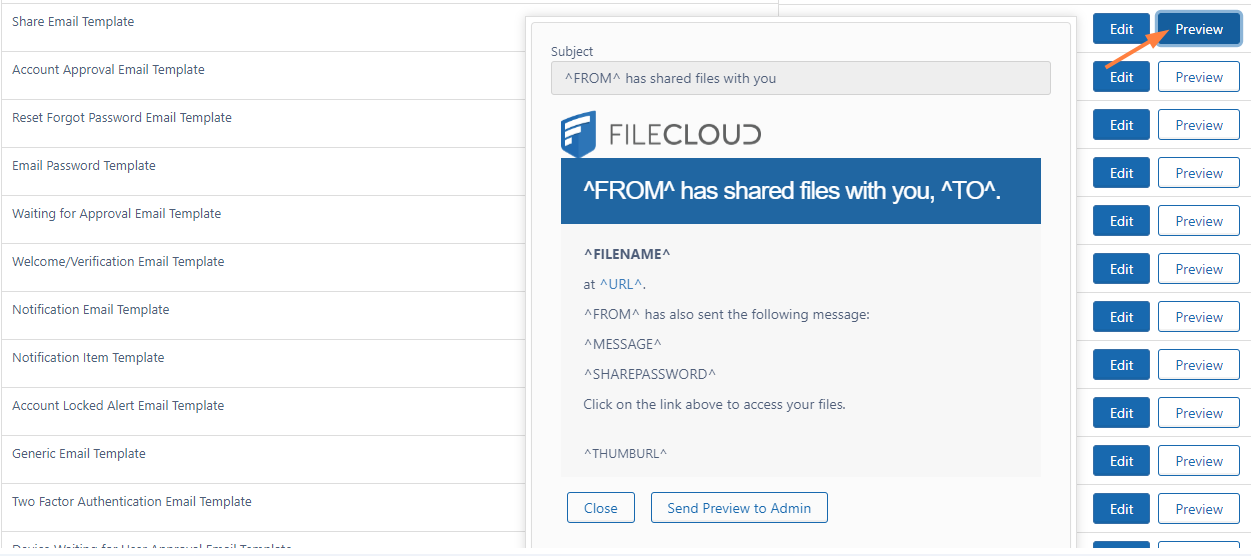This screenshot has height=556, width=1251.
Task: Click the Subject field in preview
Action: tap(800, 78)
